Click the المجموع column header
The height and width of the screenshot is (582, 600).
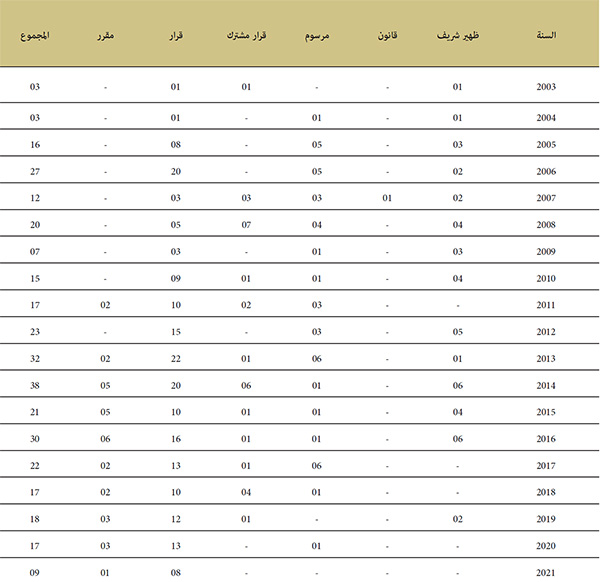(x=35, y=36)
